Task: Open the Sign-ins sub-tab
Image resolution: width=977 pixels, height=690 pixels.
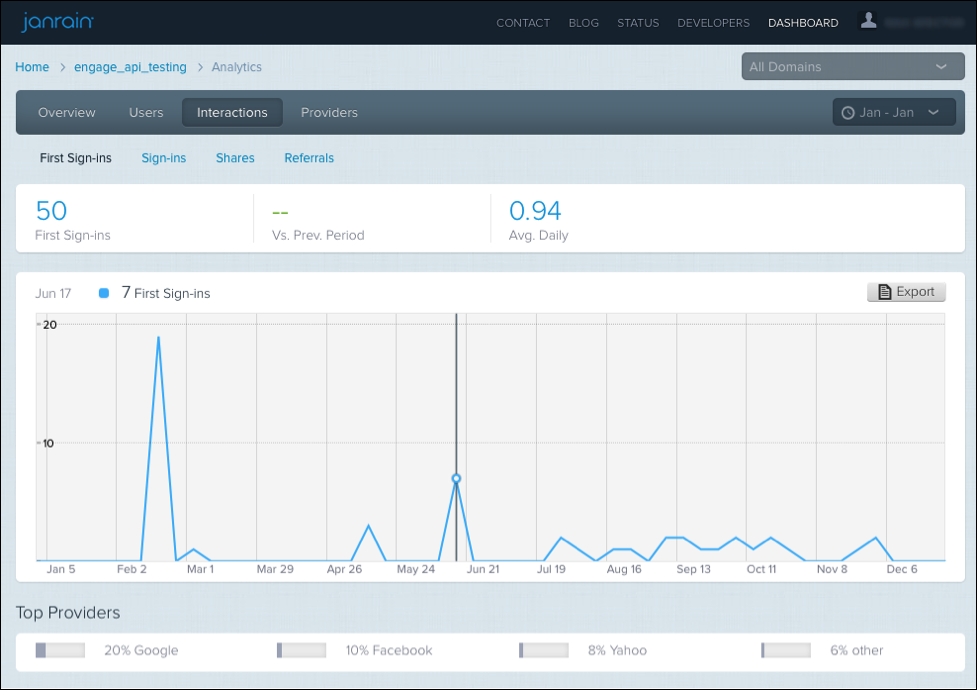Action: pyautogui.click(x=164, y=158)
